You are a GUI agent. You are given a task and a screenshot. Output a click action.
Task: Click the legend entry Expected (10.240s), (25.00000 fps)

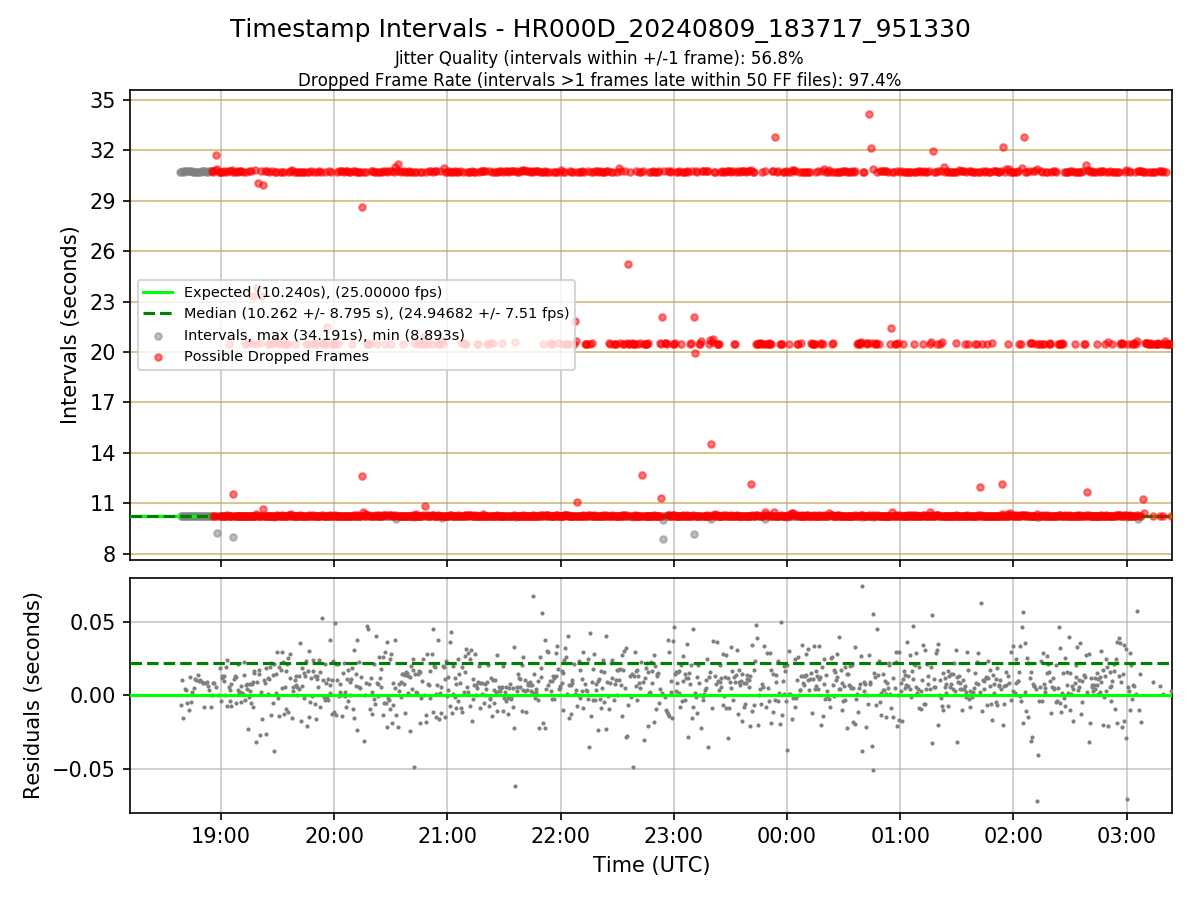313,292
